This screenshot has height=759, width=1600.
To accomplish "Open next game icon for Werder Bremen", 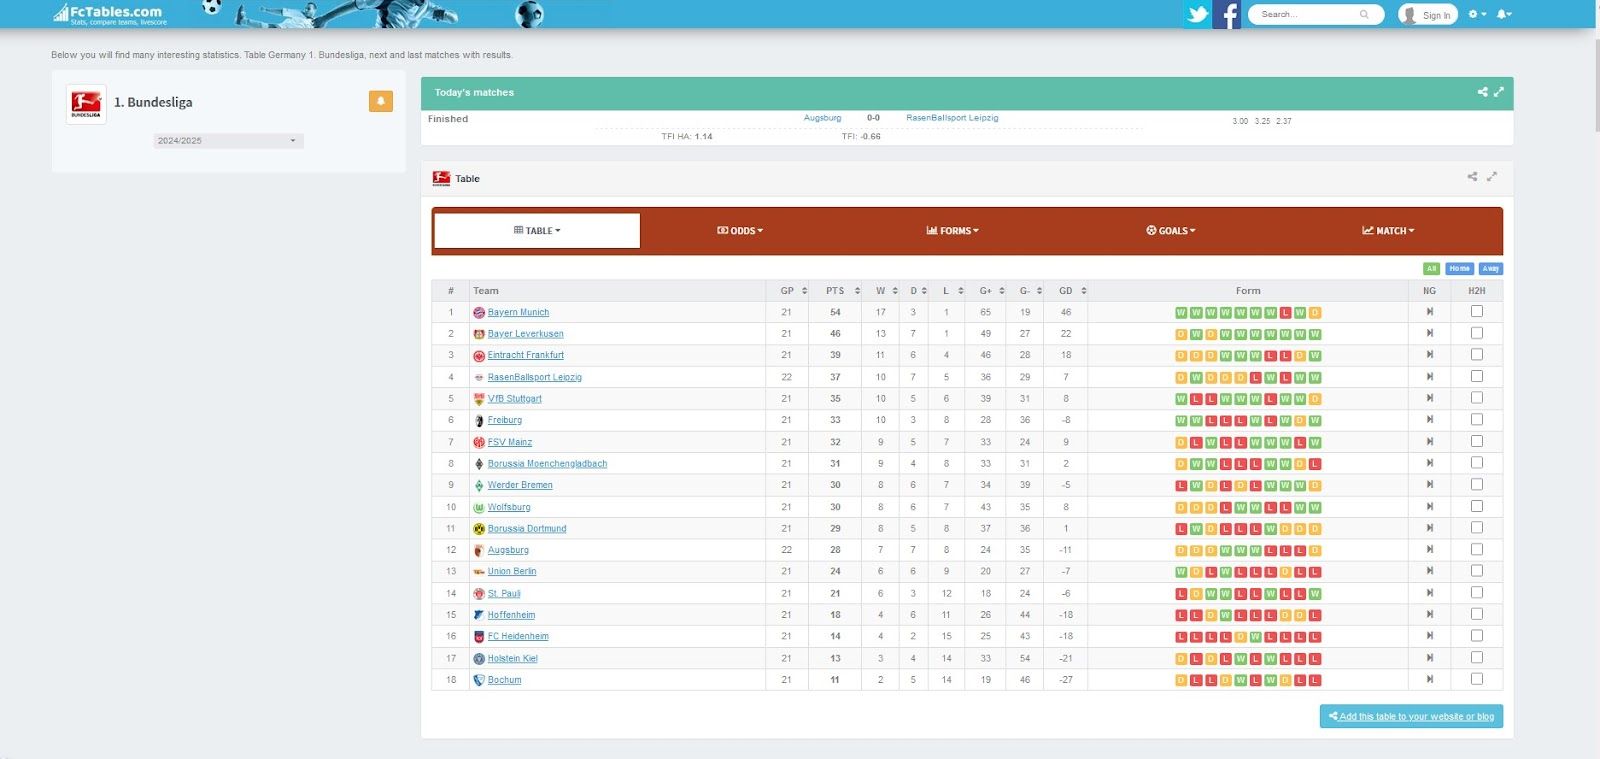I will (x=1430, y=485).
